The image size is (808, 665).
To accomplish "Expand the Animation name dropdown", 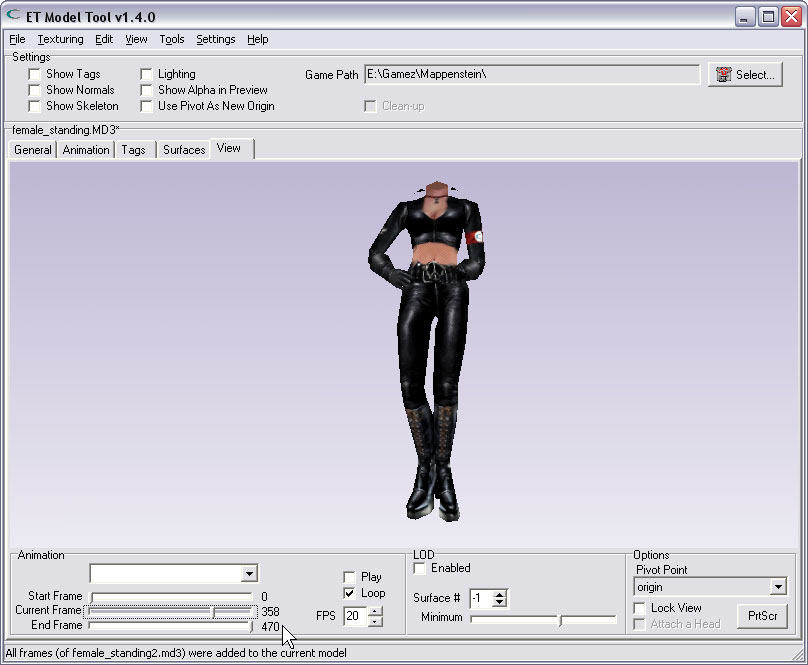I will 249,574.
